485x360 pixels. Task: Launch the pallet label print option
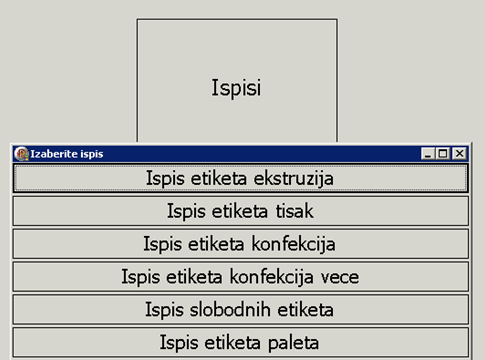click(x=240, y=342)
